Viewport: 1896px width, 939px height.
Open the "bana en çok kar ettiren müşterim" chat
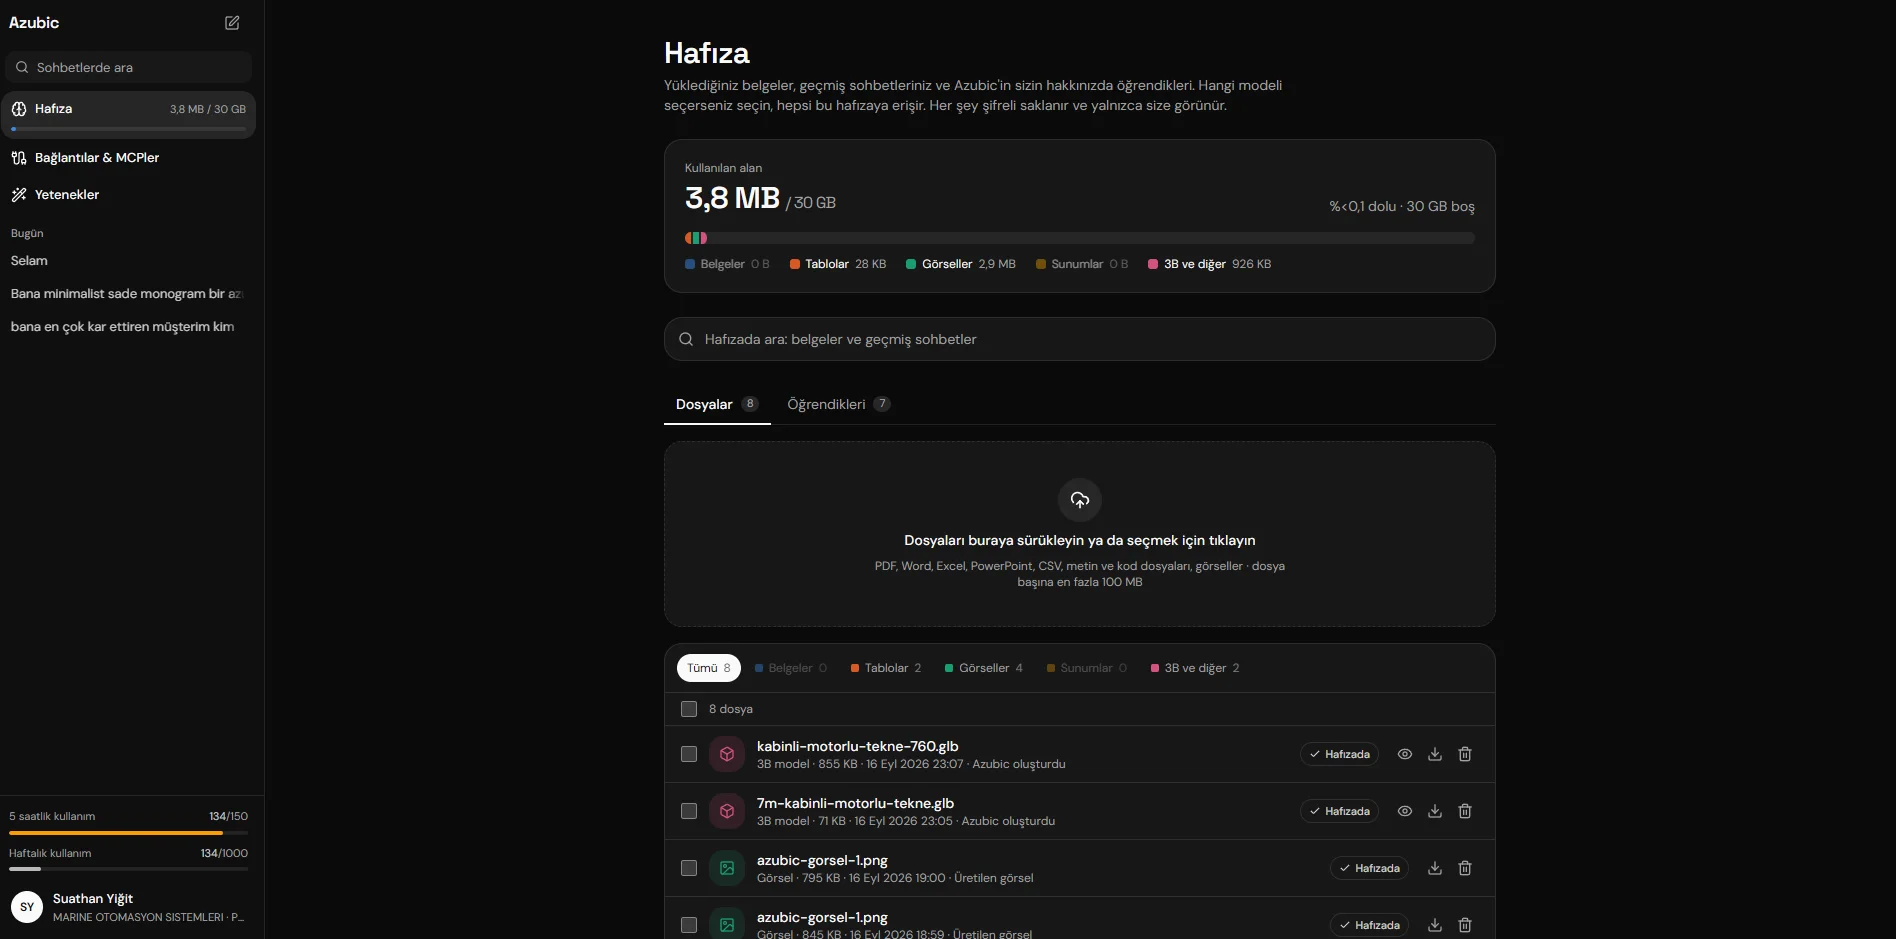tap(128, 326)
